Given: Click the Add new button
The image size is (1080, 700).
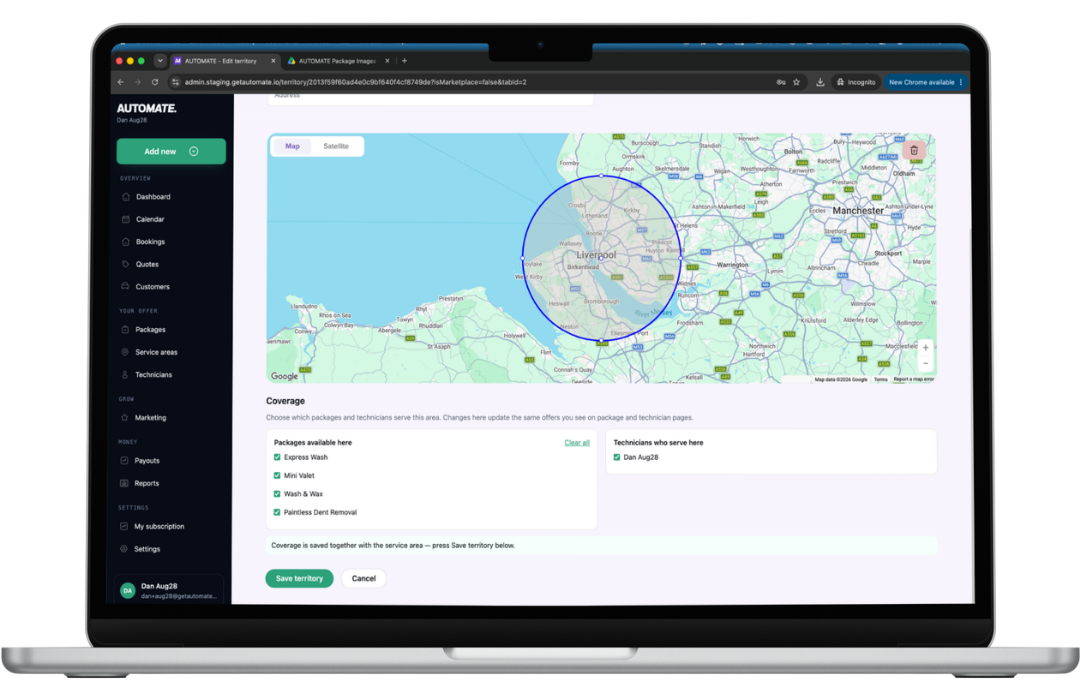Looking at the screenshot, I should [x=171, y=152].
